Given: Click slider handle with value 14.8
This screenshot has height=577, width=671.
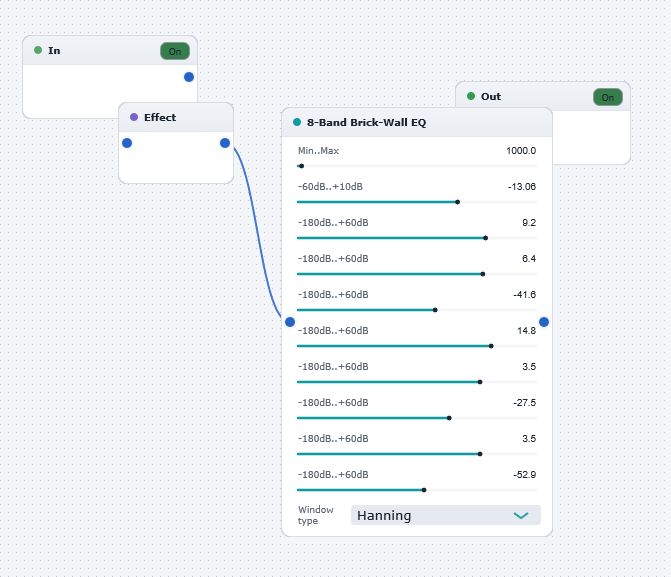Looking at the screenshot, I should [x=491, y=346].
